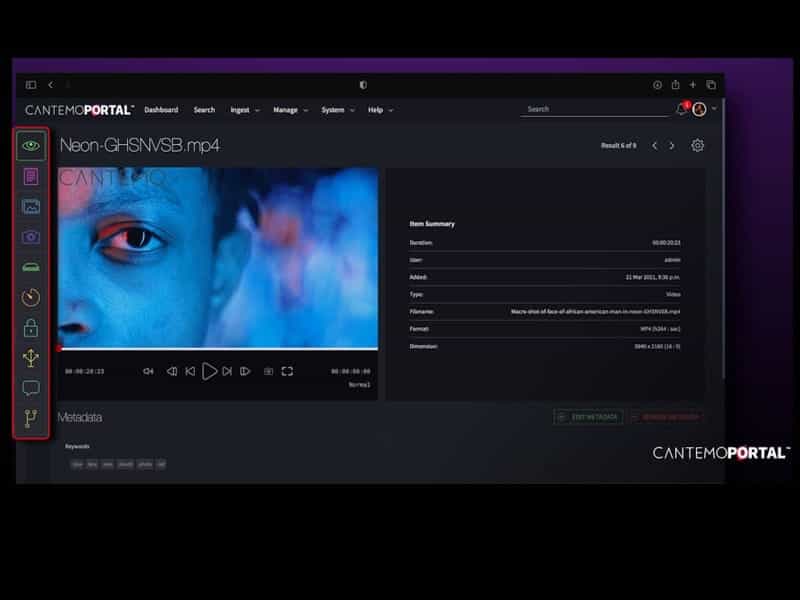Click the Search input field
Image resolution: width=800 pixels, height=600 pixels.
[594, 109]
